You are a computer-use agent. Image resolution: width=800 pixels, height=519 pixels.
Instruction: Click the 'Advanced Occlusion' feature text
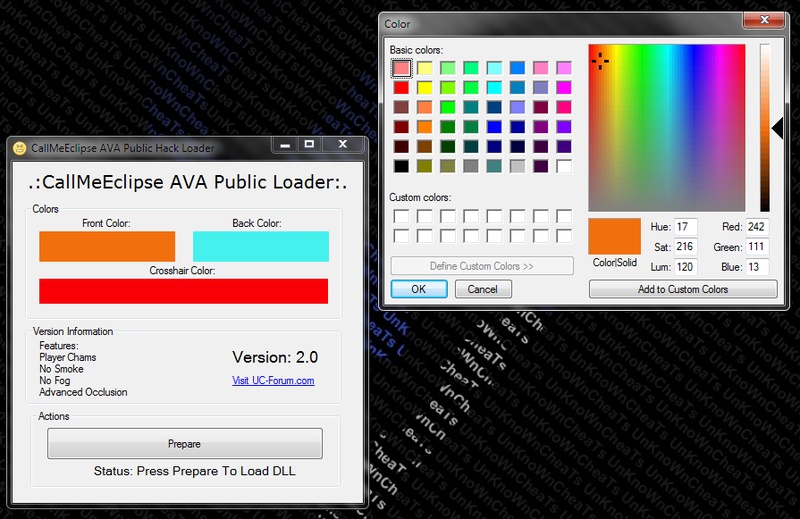click(x=83, y=392)
